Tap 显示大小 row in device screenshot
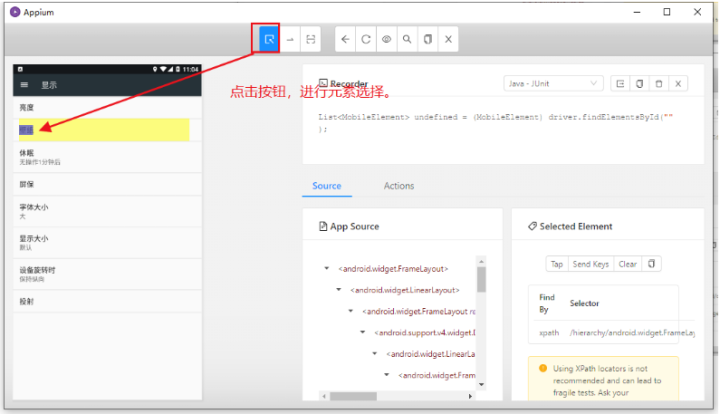The width and height of the screenshot is (720, 414). pos(107,243)
